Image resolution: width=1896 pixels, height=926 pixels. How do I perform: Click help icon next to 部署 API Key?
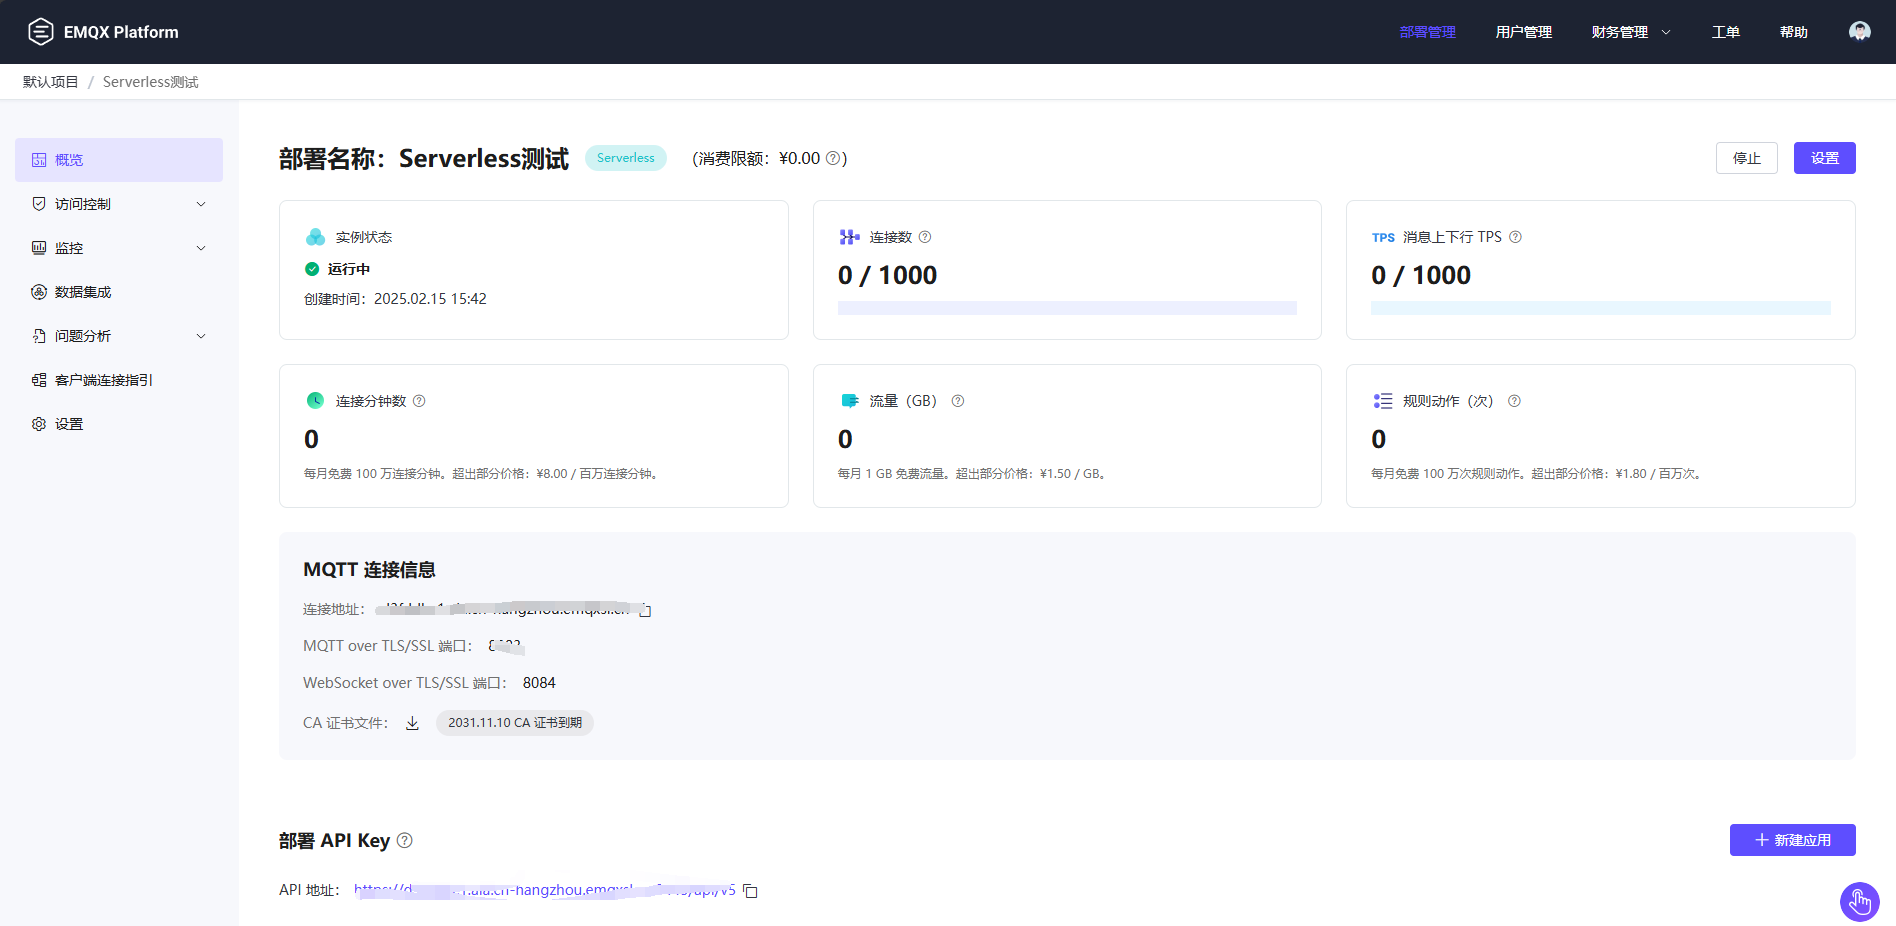pos(405,841)
